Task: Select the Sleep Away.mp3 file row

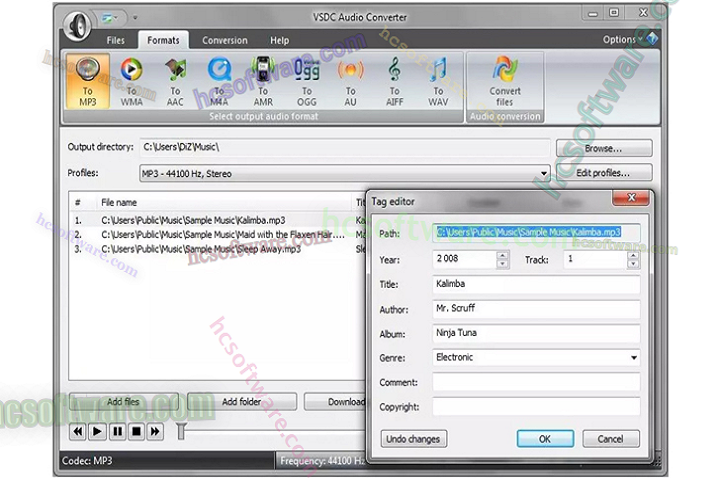Action: point(218,248)
